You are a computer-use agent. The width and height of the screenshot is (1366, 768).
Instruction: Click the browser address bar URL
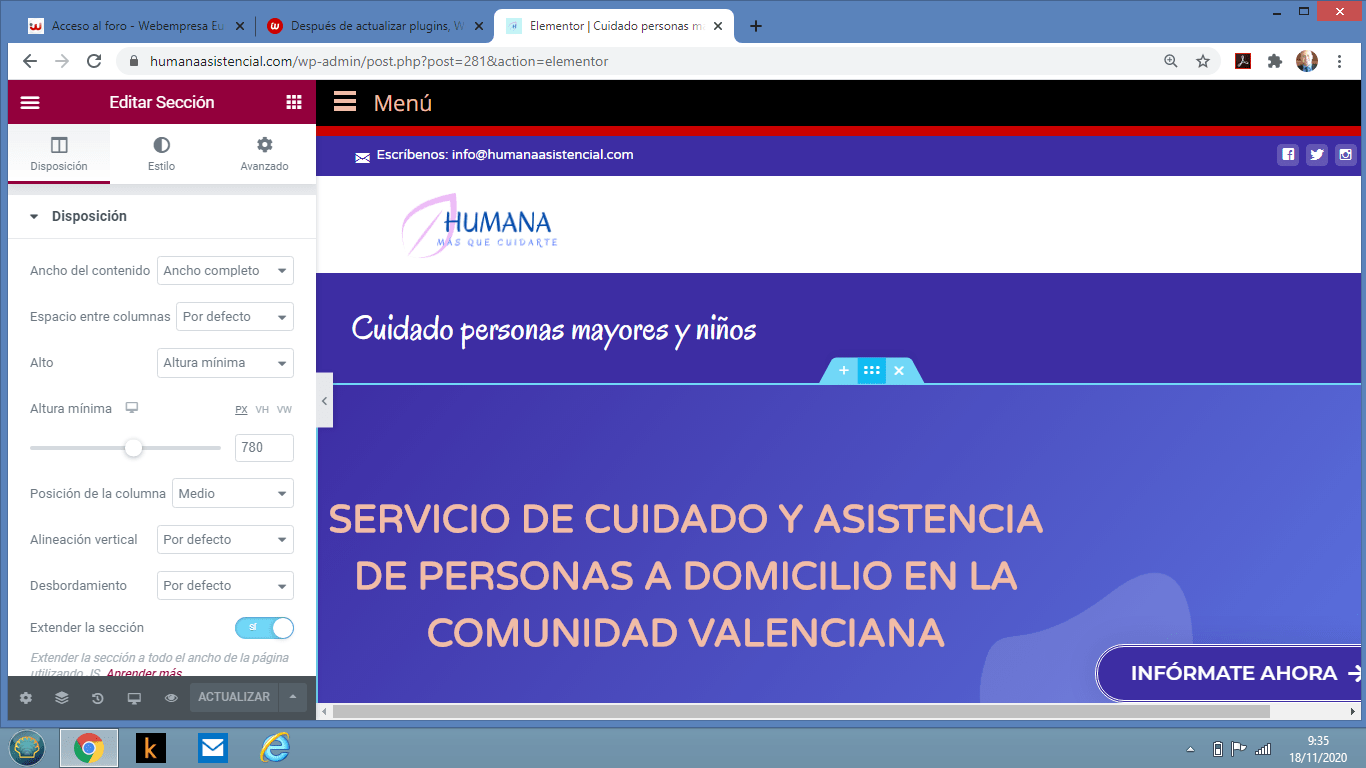click(379, 61)
